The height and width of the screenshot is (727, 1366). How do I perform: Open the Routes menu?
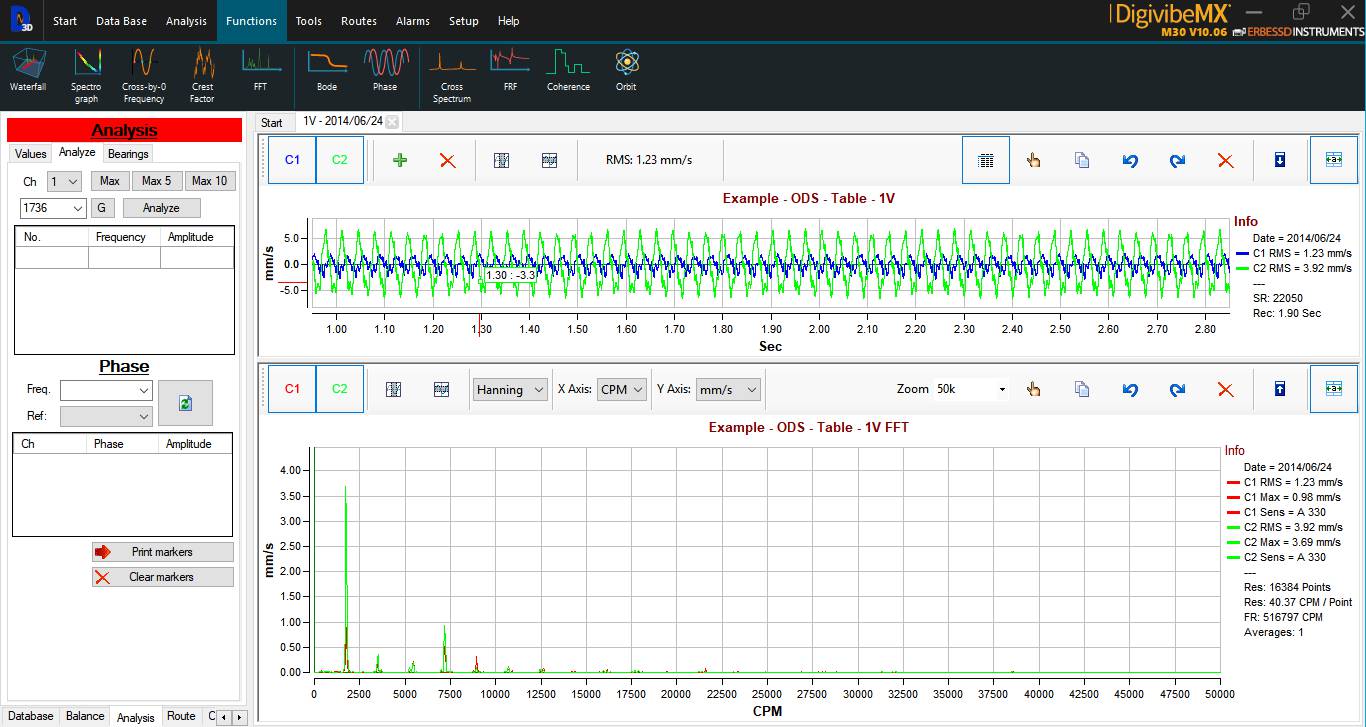coord(358,20)
